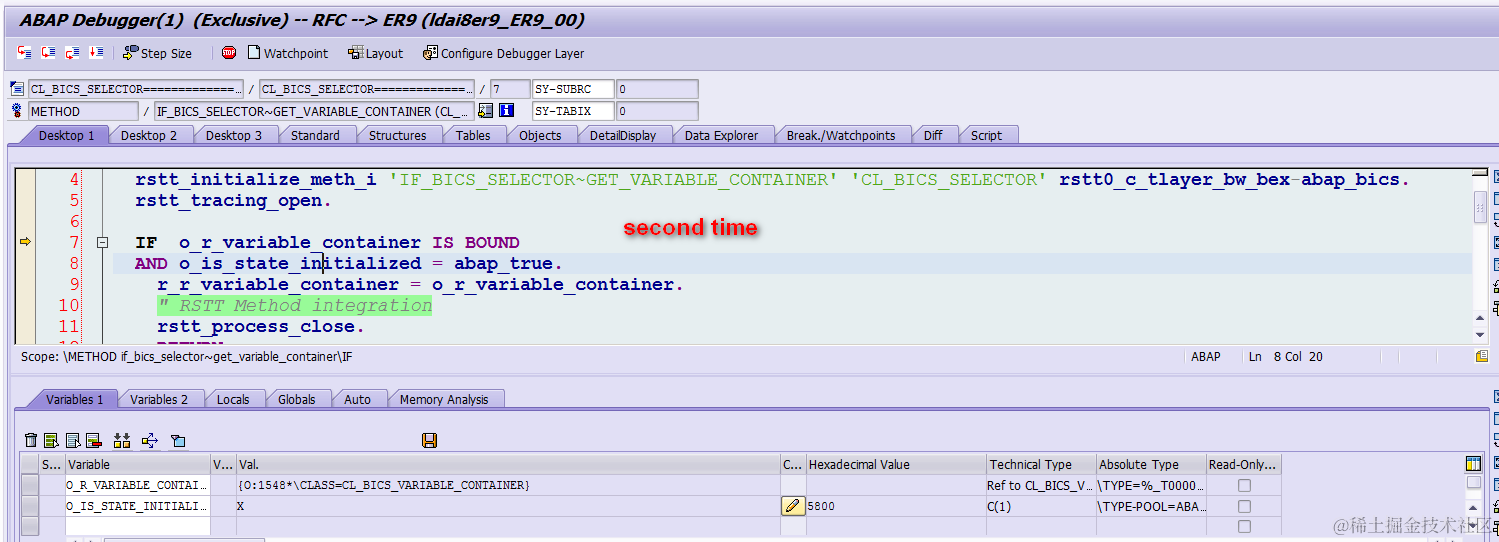Toggle Read-Only checkbox in the empty third row
This screenshot has width=1499, height=542.
tap(1244, 526)
